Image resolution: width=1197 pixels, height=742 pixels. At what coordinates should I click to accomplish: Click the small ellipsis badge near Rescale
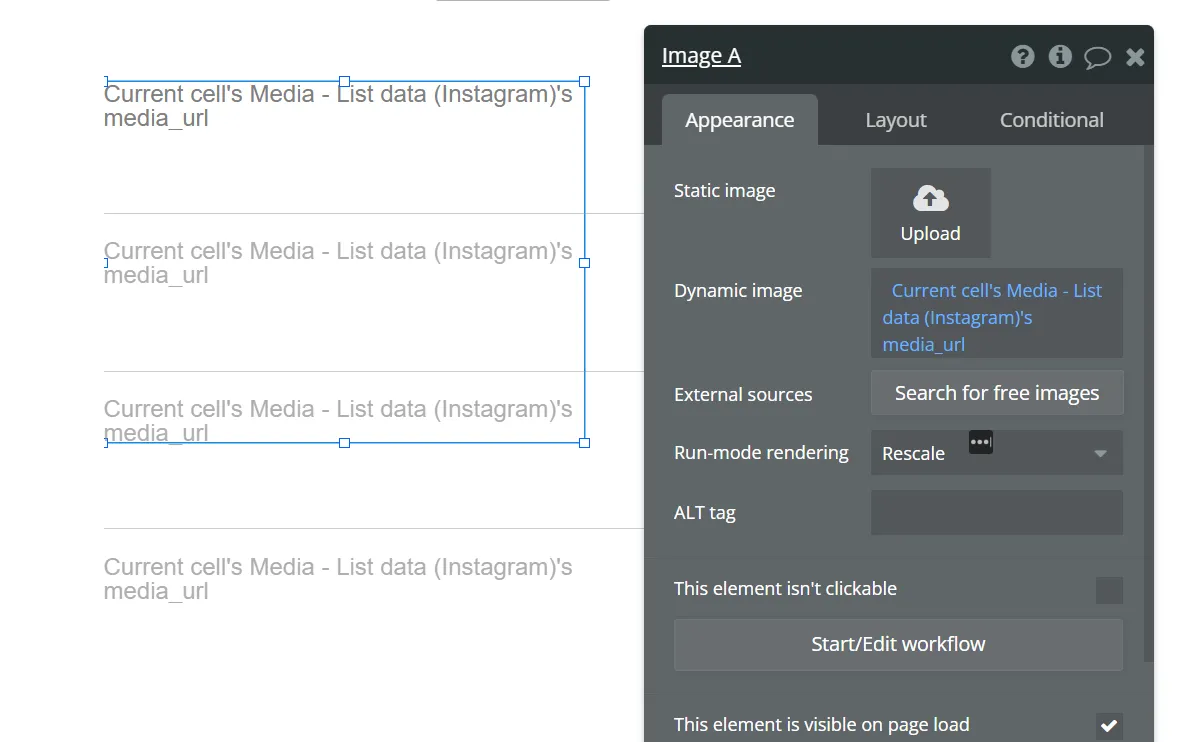[x=981, y=442]
